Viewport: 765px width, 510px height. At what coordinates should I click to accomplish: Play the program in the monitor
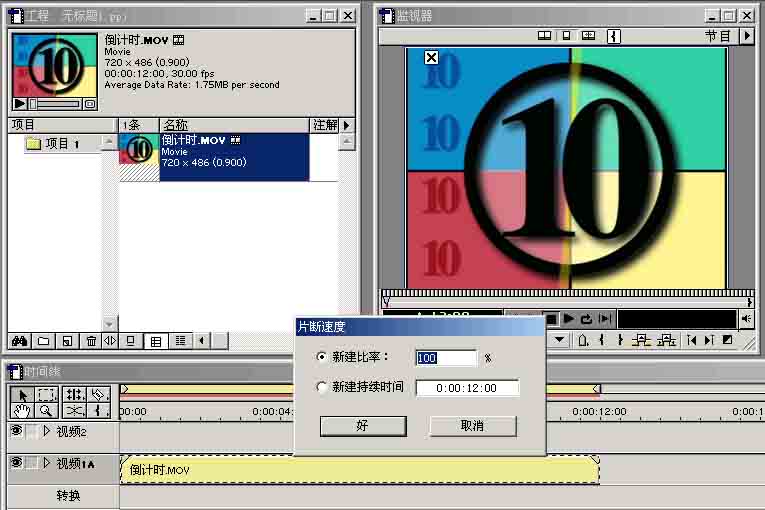point(568,319)
